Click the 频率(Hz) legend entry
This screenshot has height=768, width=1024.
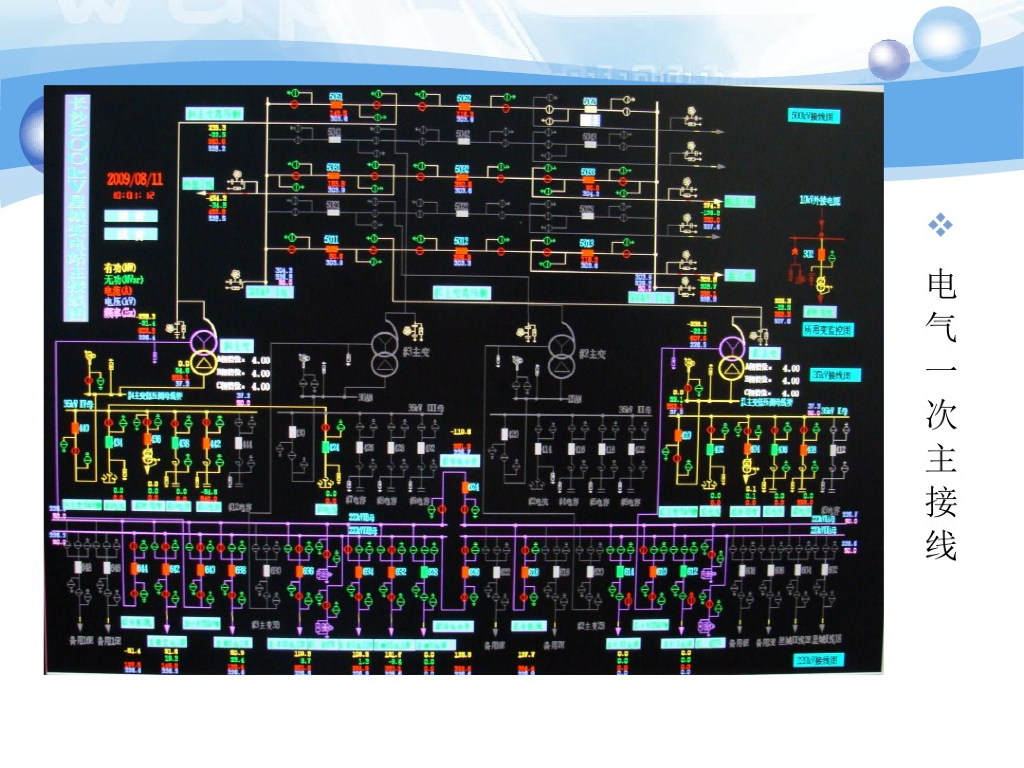[120, 313]
